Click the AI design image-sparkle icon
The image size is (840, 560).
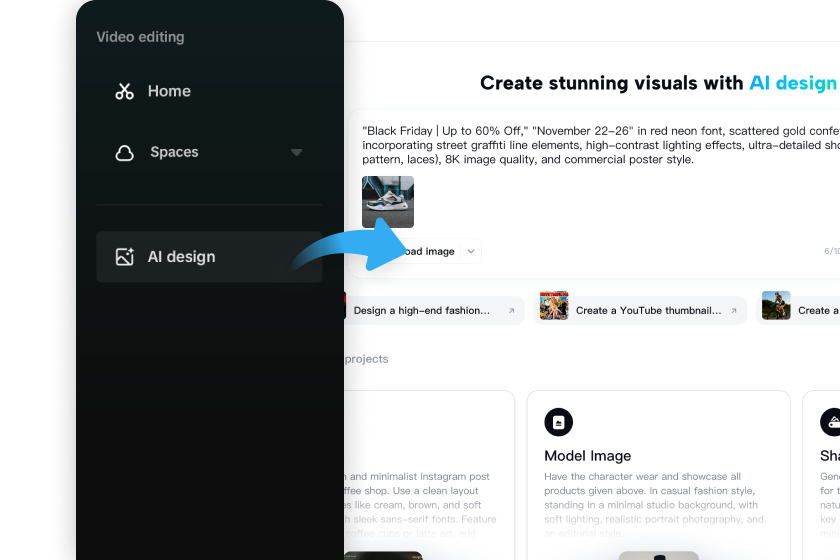(124, 257)
